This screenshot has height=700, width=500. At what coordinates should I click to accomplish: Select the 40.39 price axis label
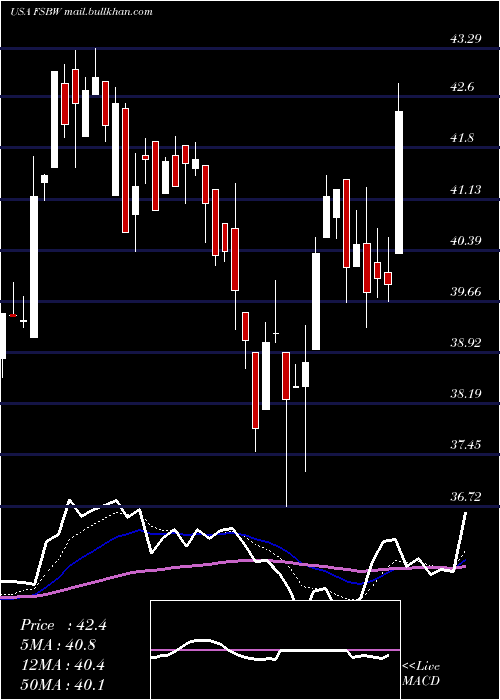point(466,241)
